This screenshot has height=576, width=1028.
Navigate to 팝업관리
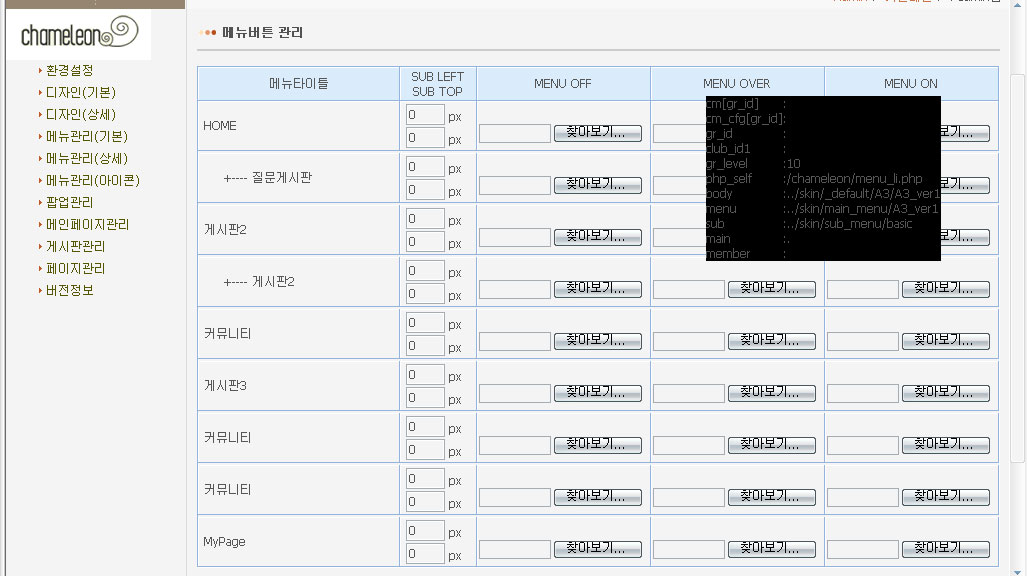click(69, 202)
